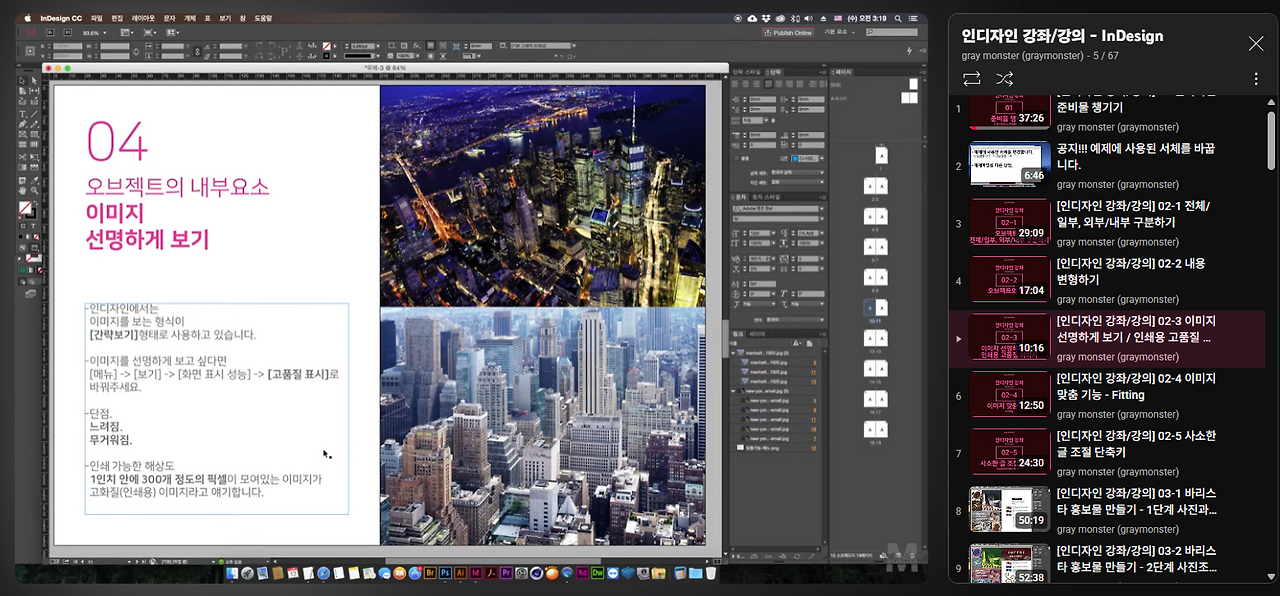1280x596 pixels.
Task: Open Premiere Pro from the Dock
Action: (x=507, y=572)
